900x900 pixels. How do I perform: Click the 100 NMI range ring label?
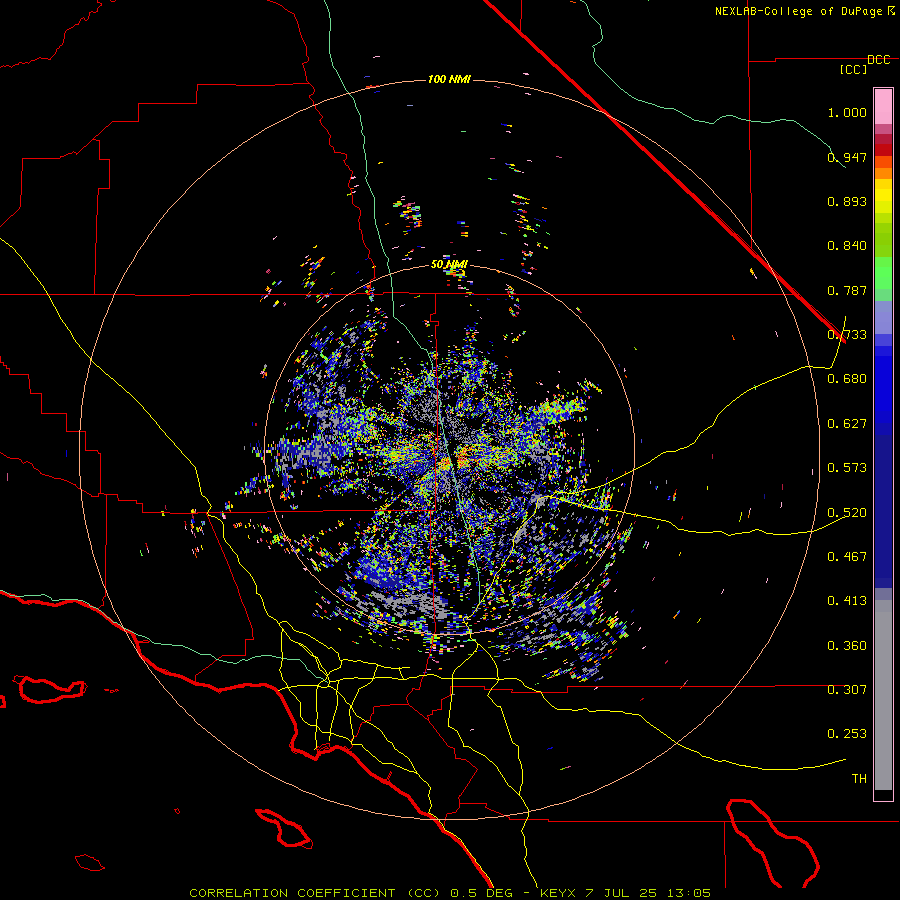[x=449, y=79]
